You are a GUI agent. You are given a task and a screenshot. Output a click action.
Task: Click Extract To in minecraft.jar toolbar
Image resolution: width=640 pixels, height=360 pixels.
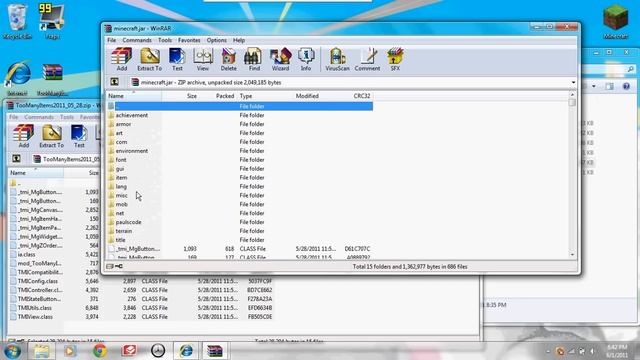point(149,59)
